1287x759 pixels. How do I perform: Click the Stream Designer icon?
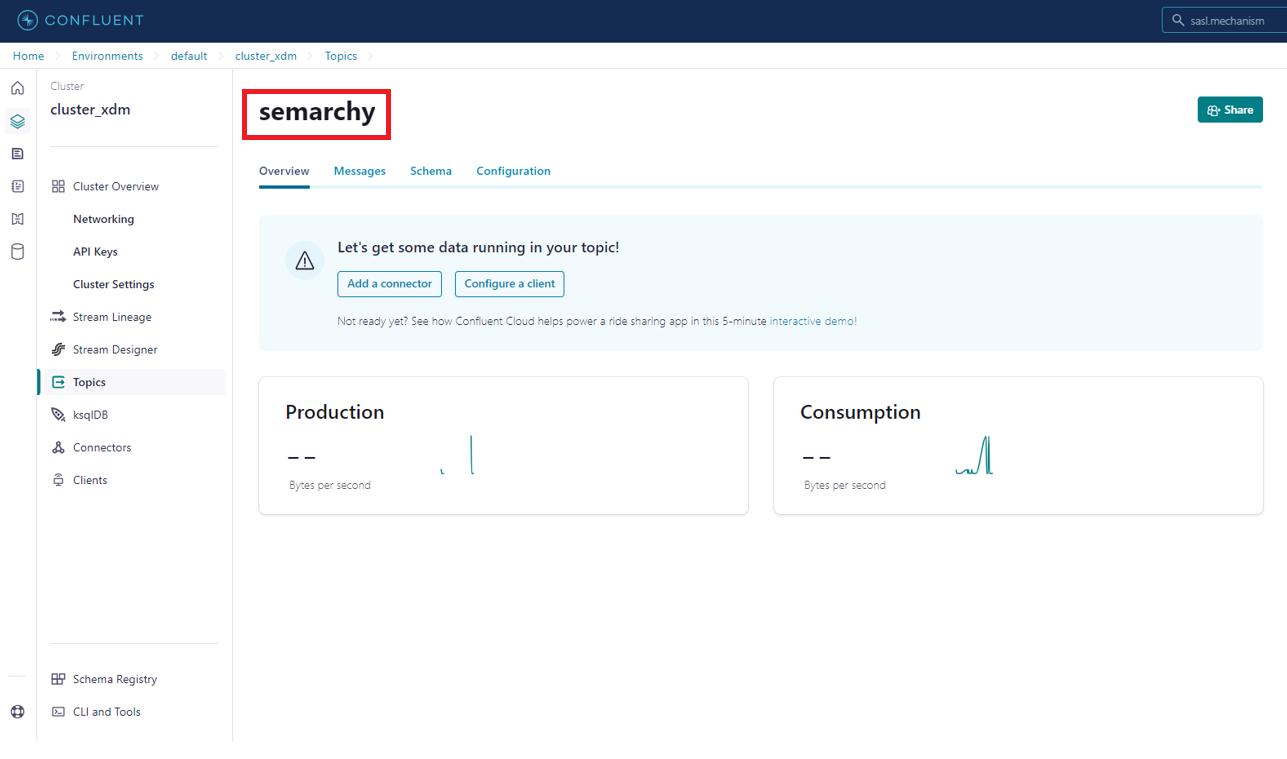click(58, 350)
